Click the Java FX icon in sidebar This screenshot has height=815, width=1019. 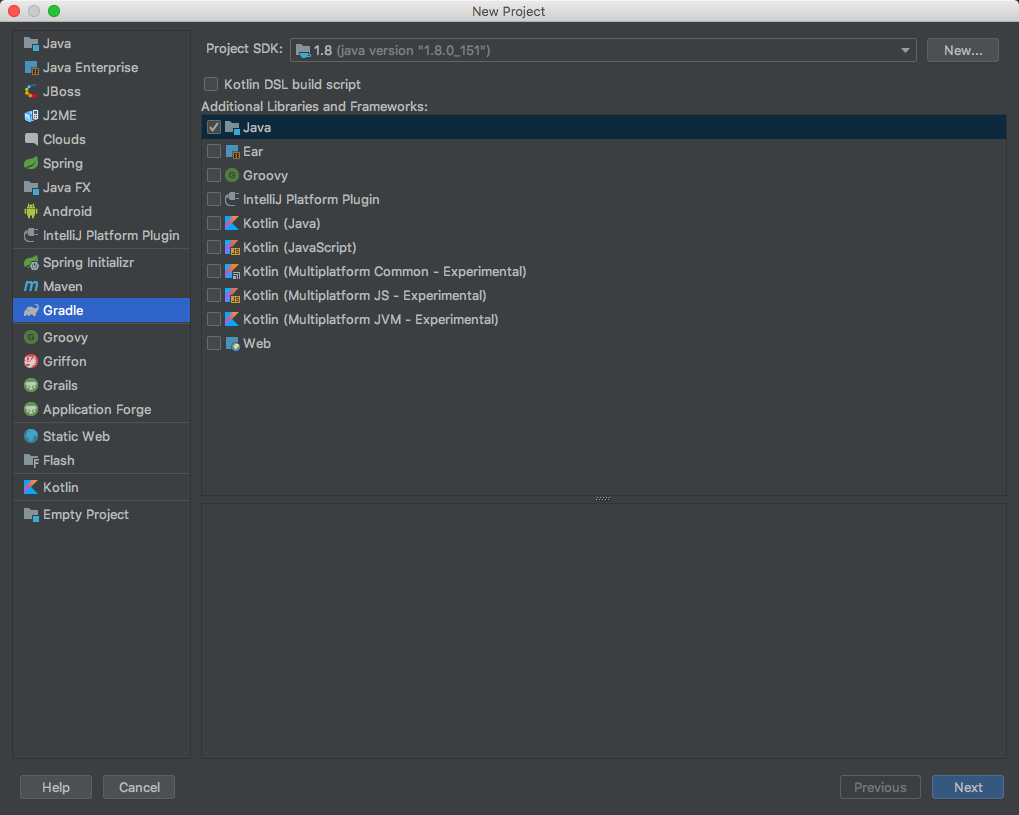point(31,187)
